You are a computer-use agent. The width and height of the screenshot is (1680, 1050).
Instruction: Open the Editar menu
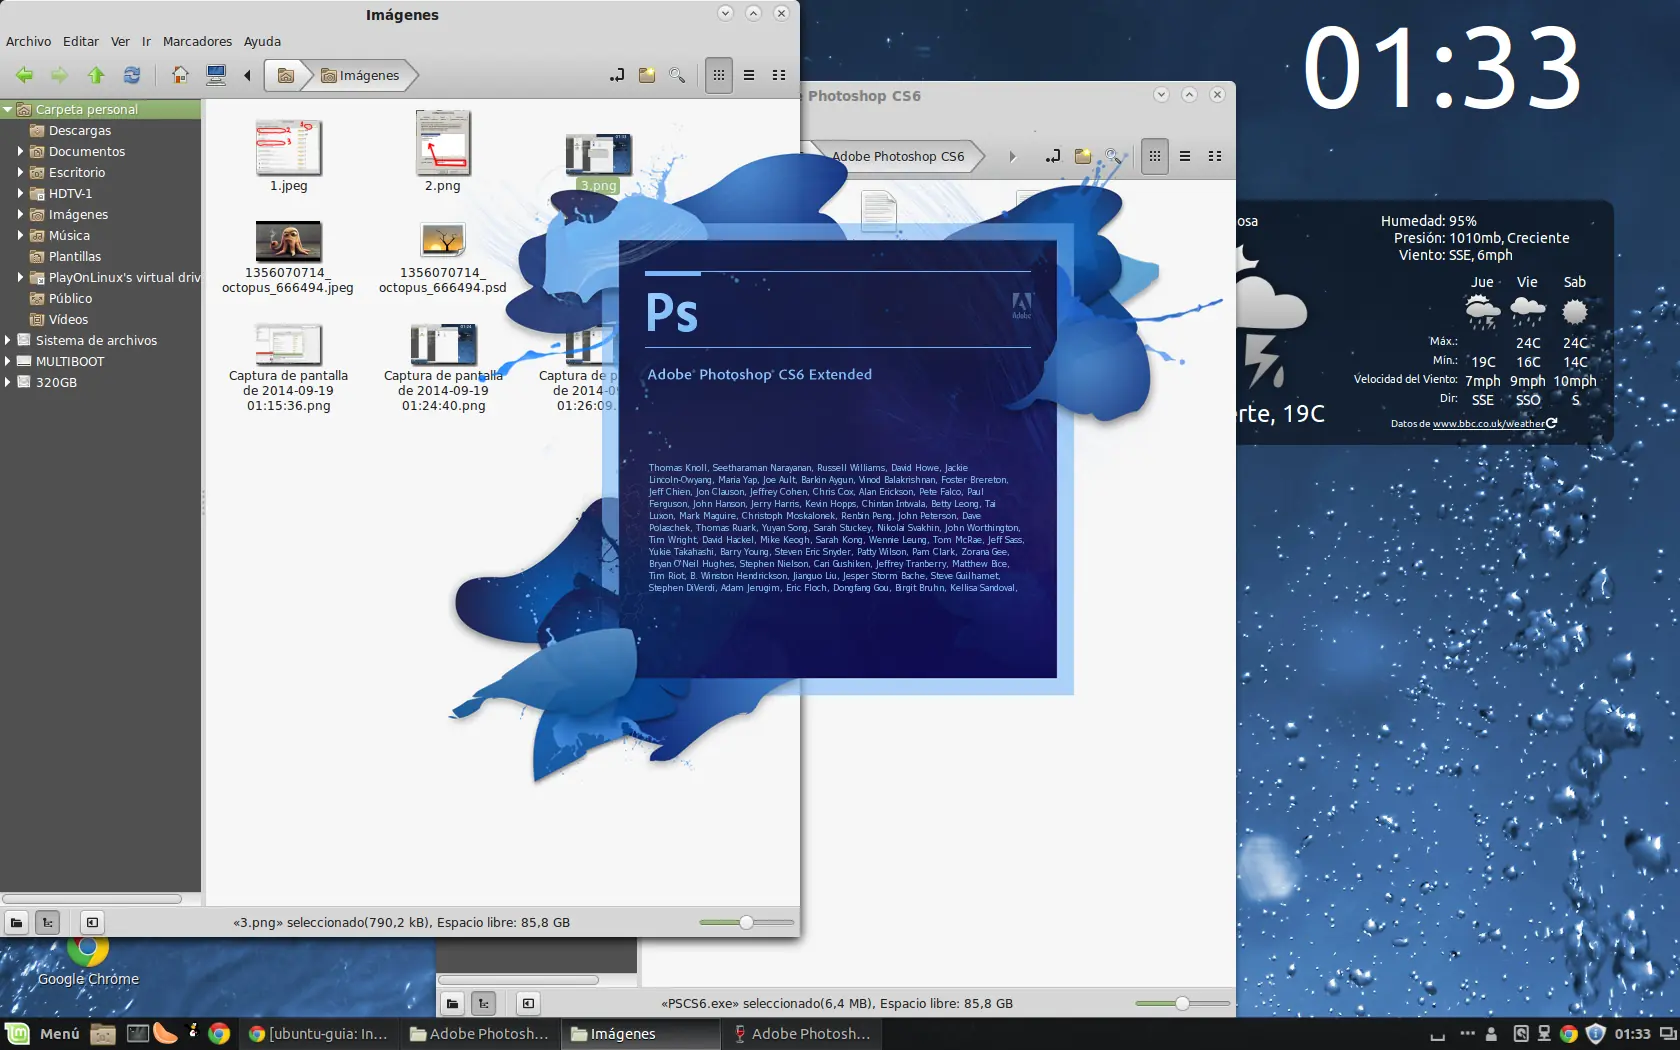pyautogui.click(x=81, y=41)
